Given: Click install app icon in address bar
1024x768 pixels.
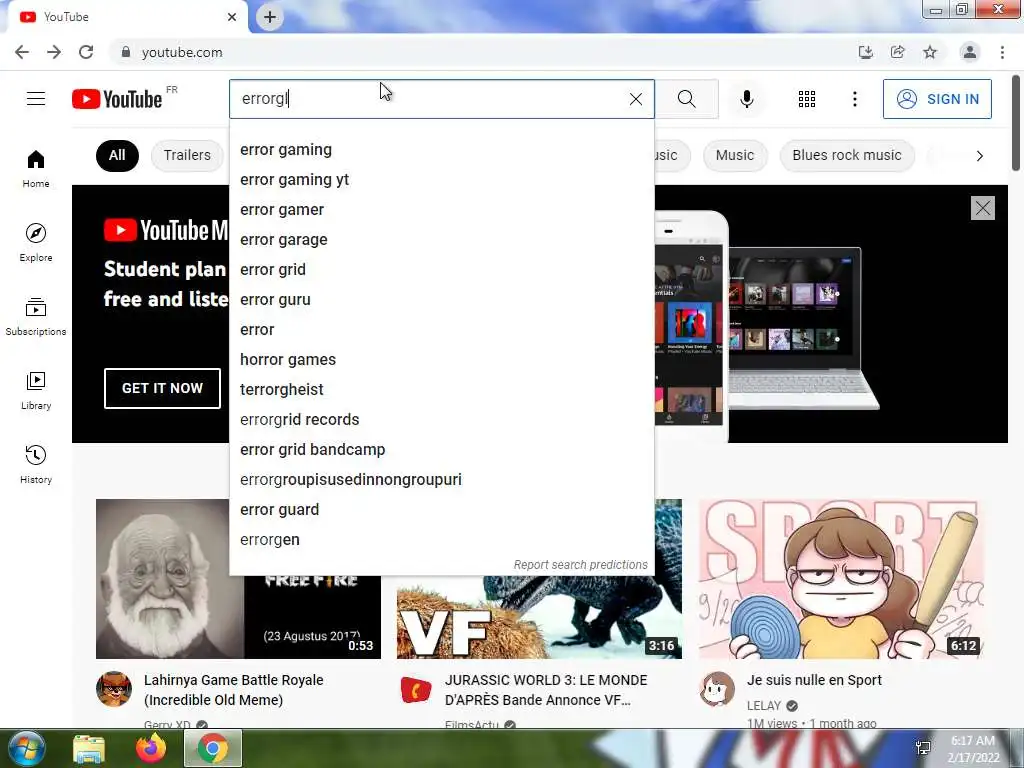Looking at the screenshot, I should click(x=865, y=52).
